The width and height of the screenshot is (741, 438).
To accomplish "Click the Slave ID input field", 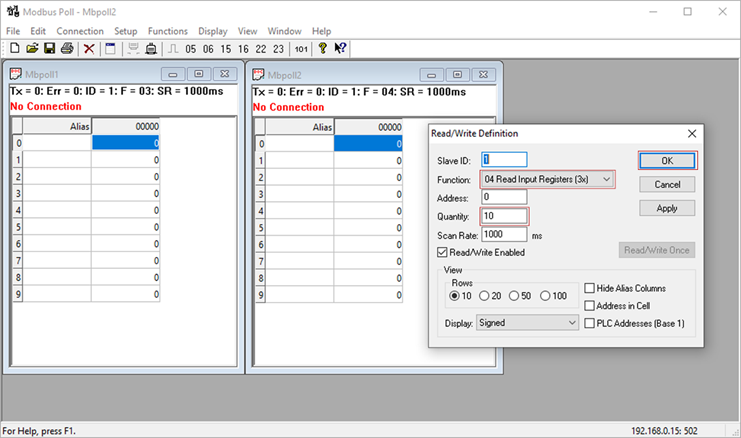I will coord(504,160).
